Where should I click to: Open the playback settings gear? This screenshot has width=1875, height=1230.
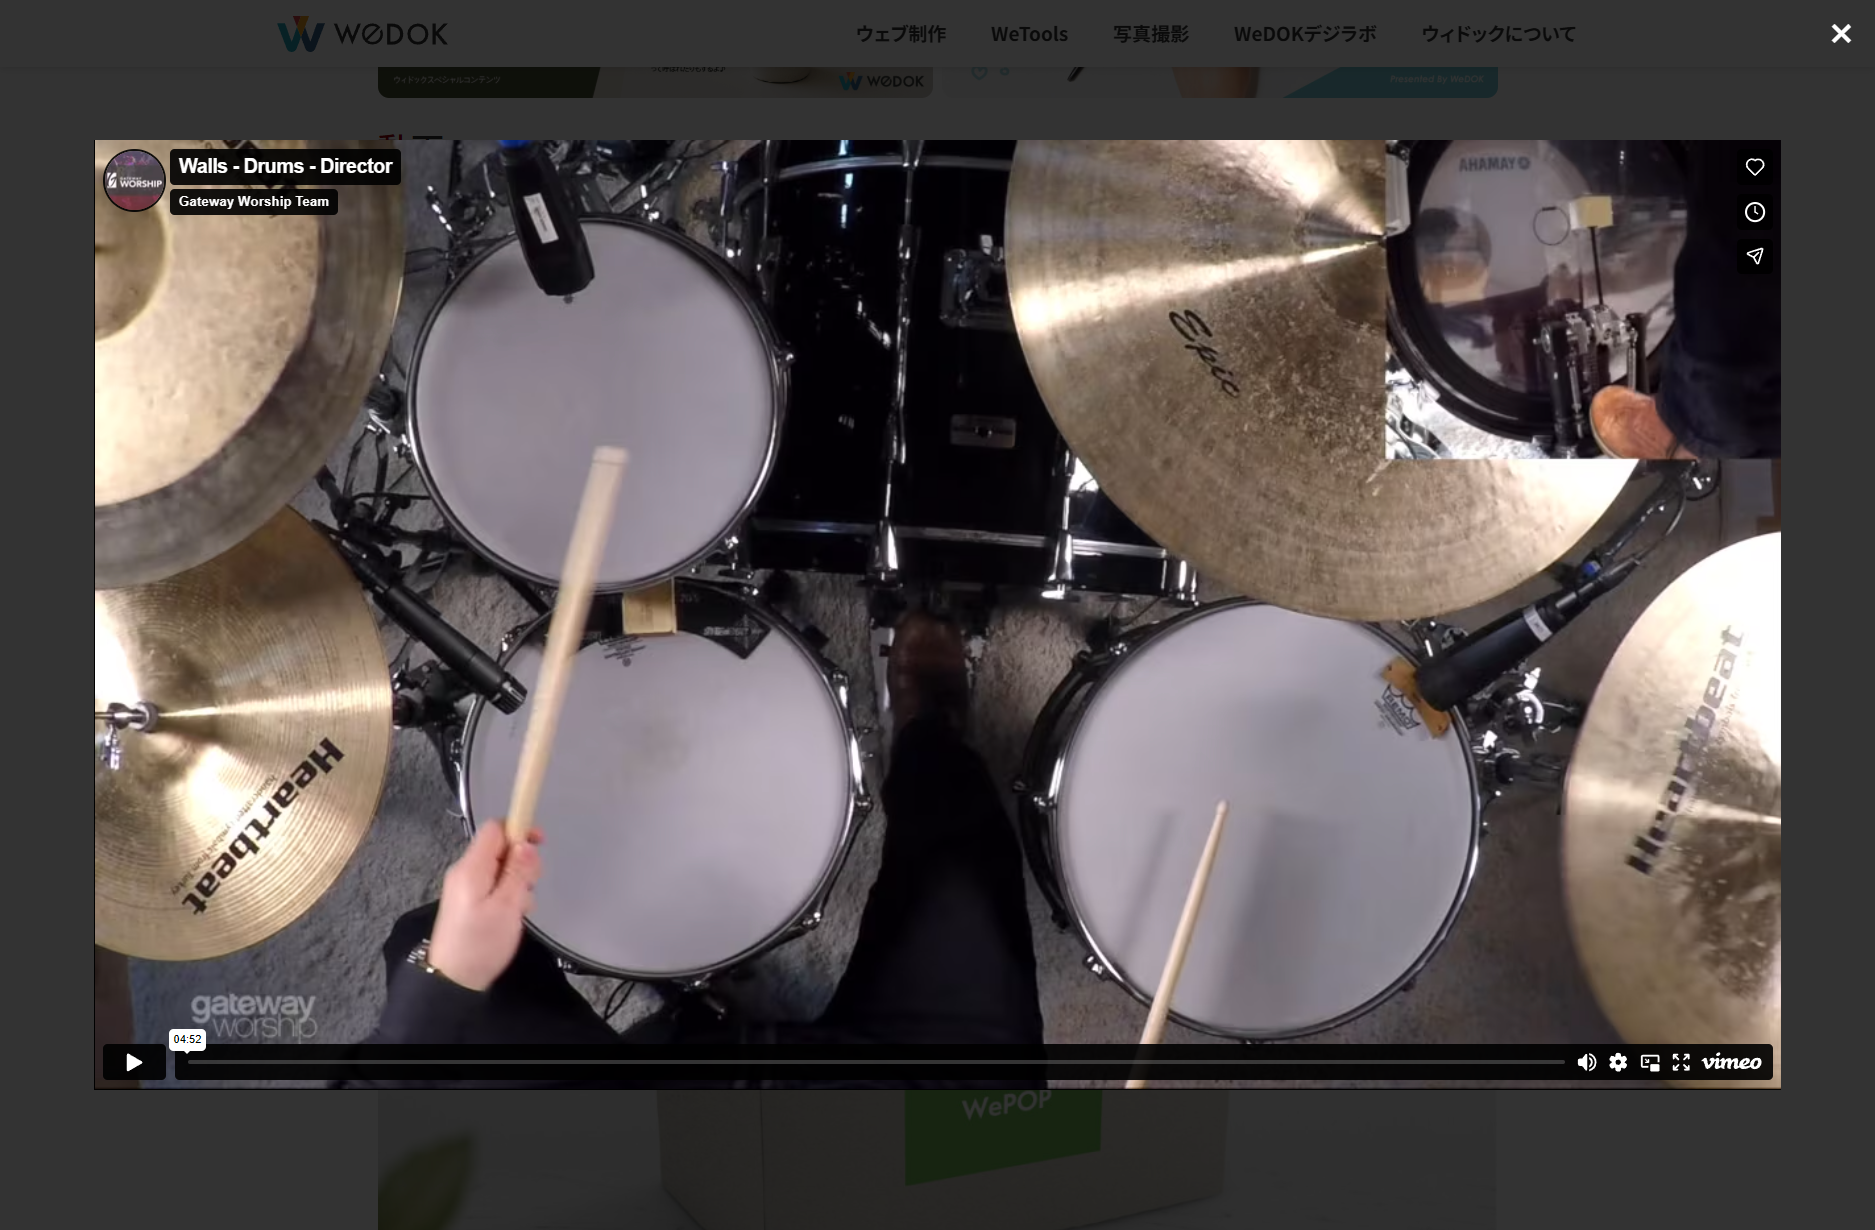click(x=1618, y=1062)
